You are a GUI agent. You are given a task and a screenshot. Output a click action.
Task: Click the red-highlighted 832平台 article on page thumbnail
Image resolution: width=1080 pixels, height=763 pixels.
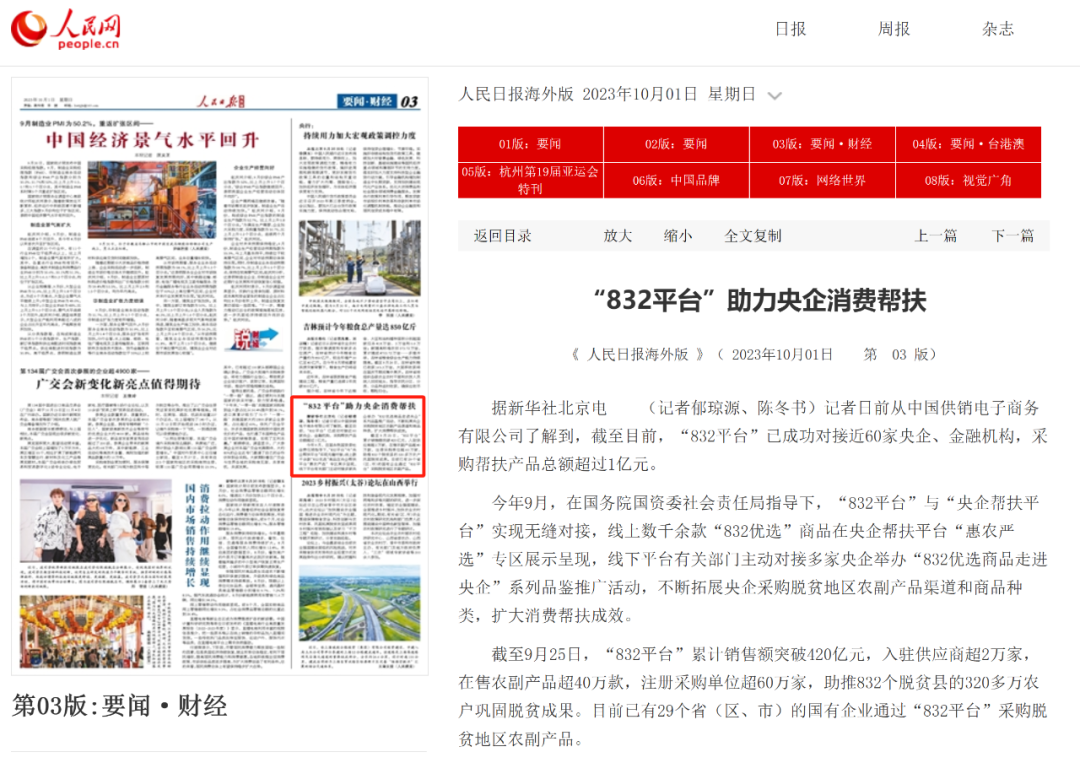[358, 436]
